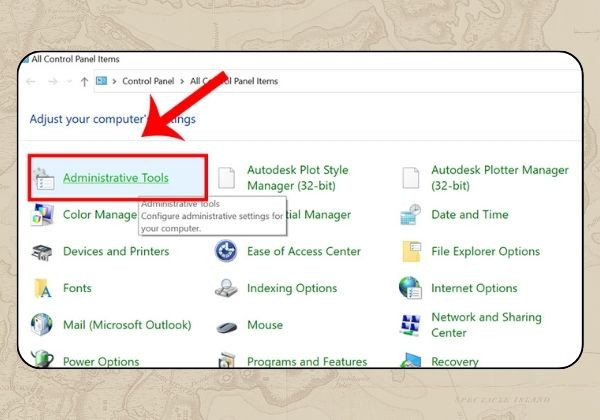Open the Autodesk Plotter Manager (32-bit) link
Screen dimensions: 600x420
500,177
